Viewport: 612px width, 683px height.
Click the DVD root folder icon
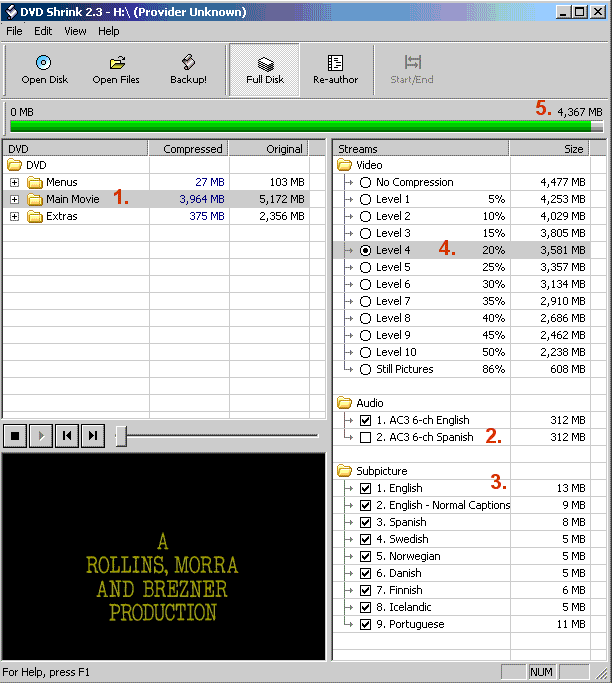tap(14, 165)
